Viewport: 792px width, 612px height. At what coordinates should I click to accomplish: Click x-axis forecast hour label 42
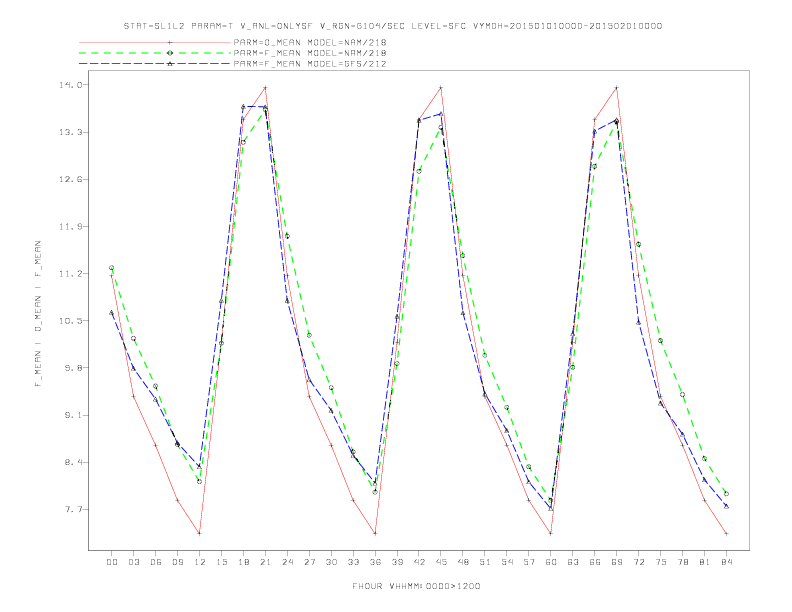coord(419,562)
